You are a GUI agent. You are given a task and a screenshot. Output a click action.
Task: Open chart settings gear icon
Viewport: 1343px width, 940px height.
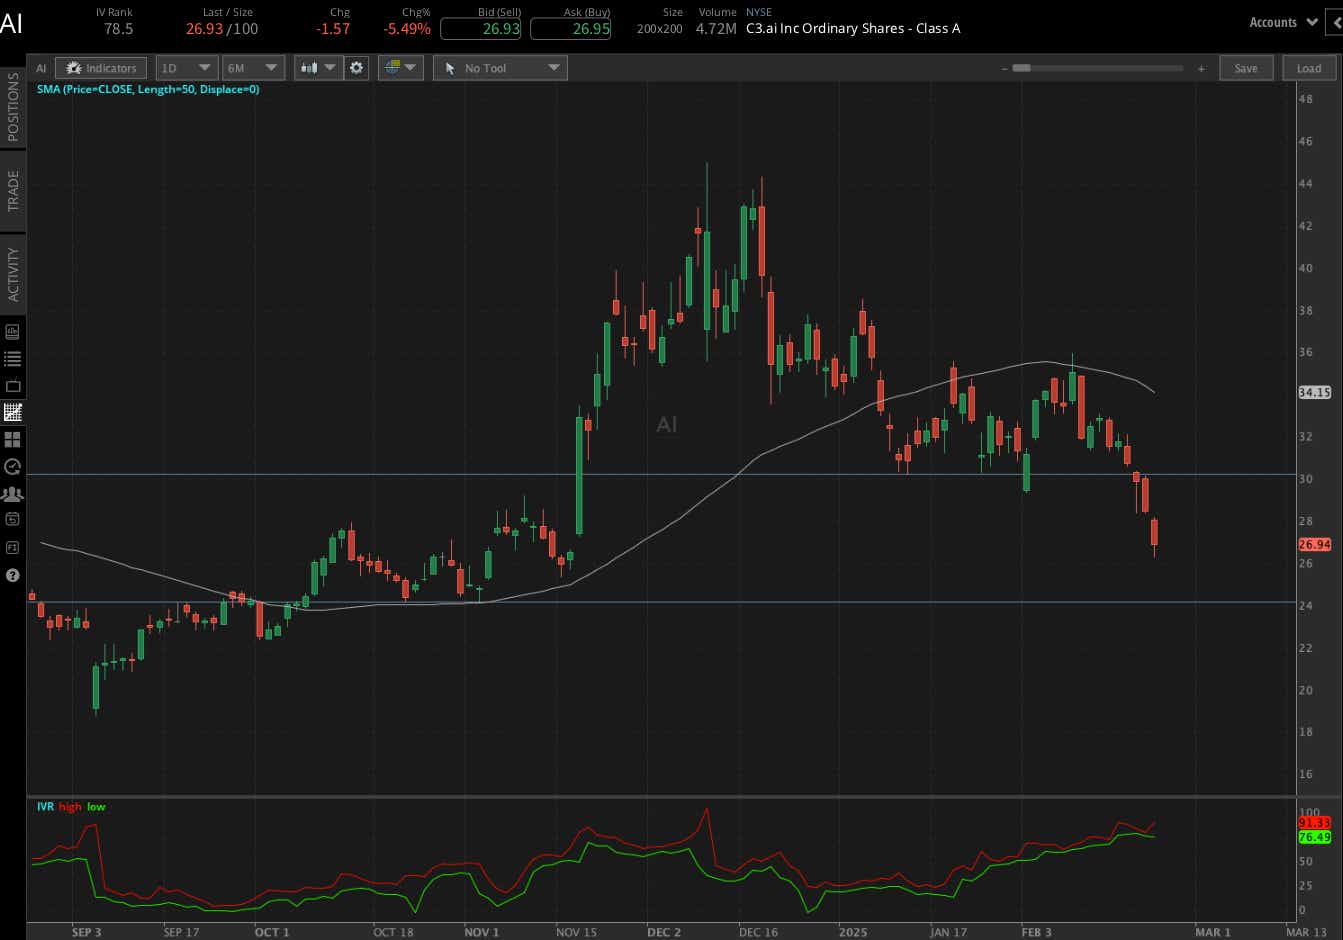(x=357, y=68)
